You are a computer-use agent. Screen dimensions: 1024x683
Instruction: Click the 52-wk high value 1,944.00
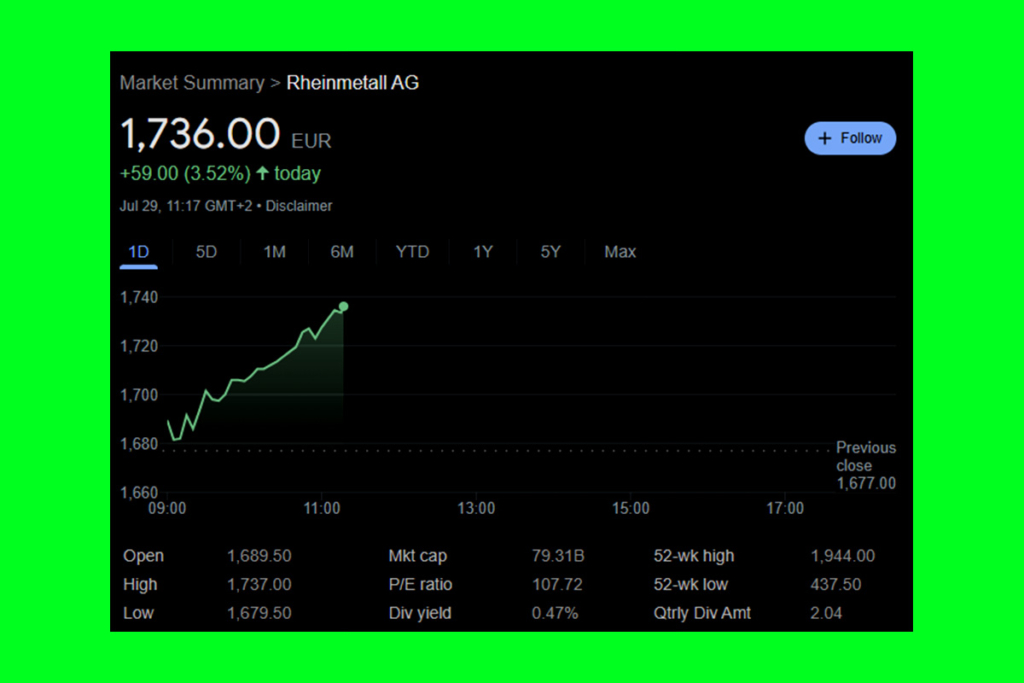pyautogui.click(x=842, y=556)
